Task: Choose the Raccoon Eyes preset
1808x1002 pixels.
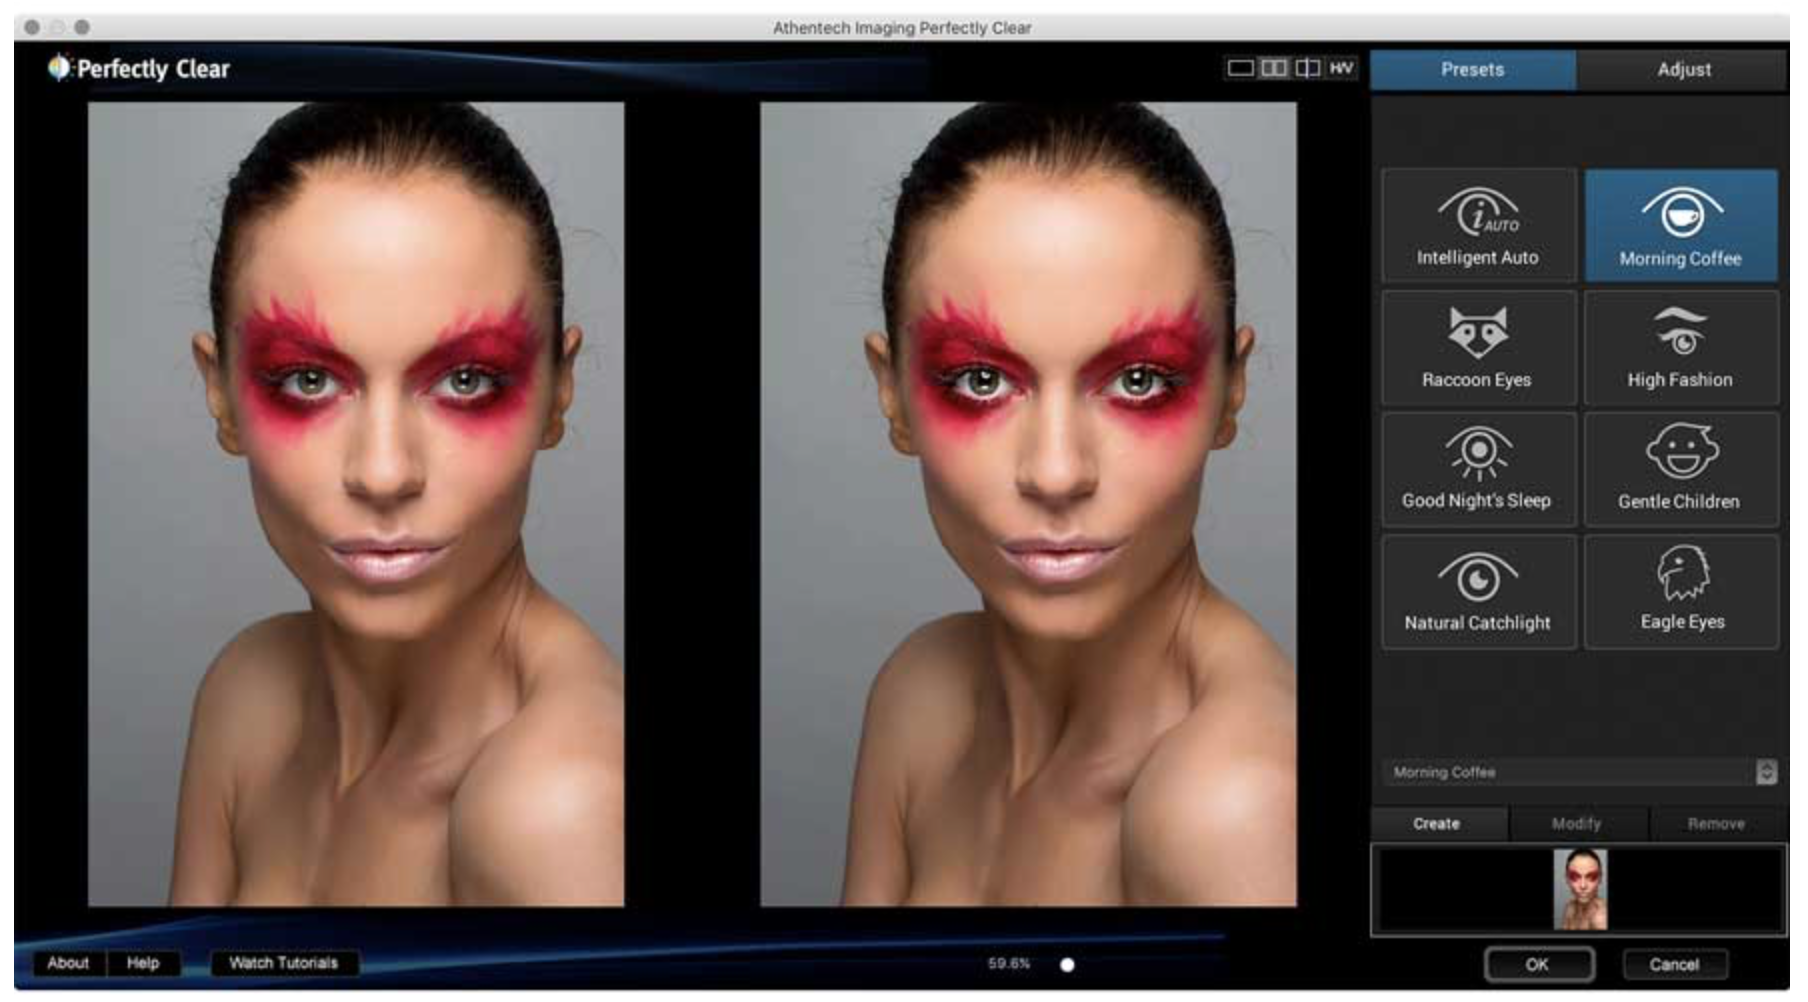Action: tap(1478, 347)
